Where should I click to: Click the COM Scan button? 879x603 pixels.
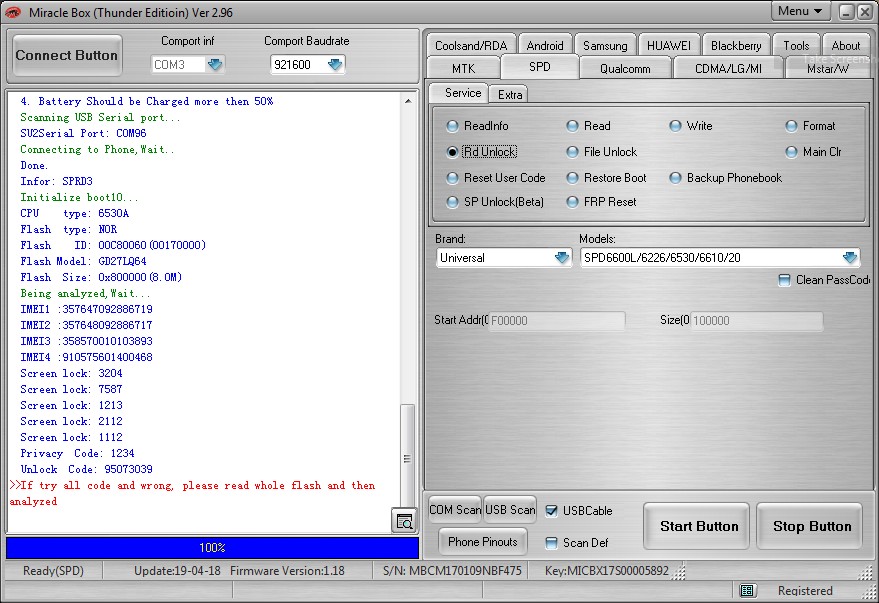455,510
